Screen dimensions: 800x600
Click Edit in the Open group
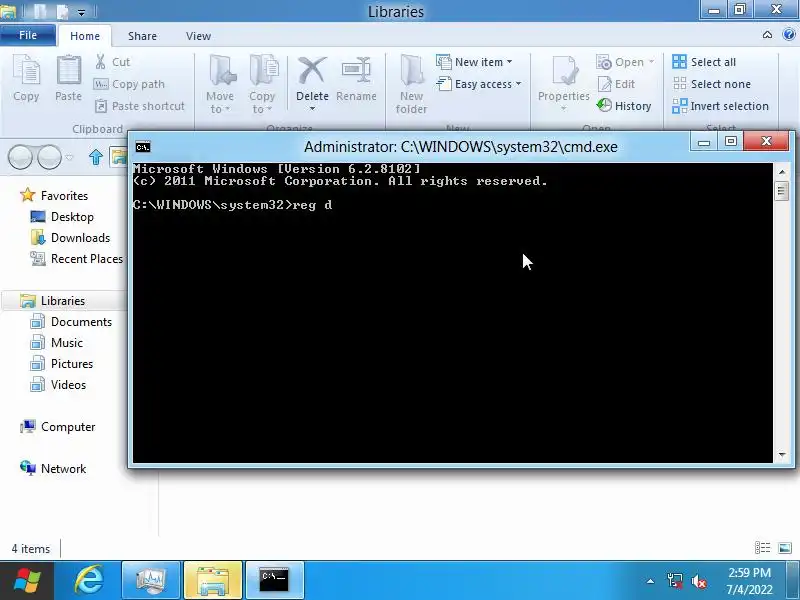click(616, 84)
